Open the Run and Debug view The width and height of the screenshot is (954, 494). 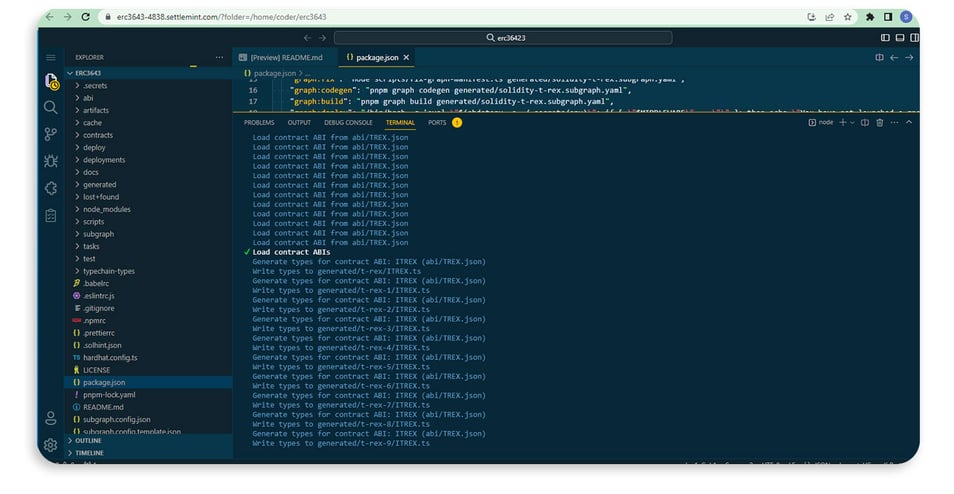[x=50, y=161]
